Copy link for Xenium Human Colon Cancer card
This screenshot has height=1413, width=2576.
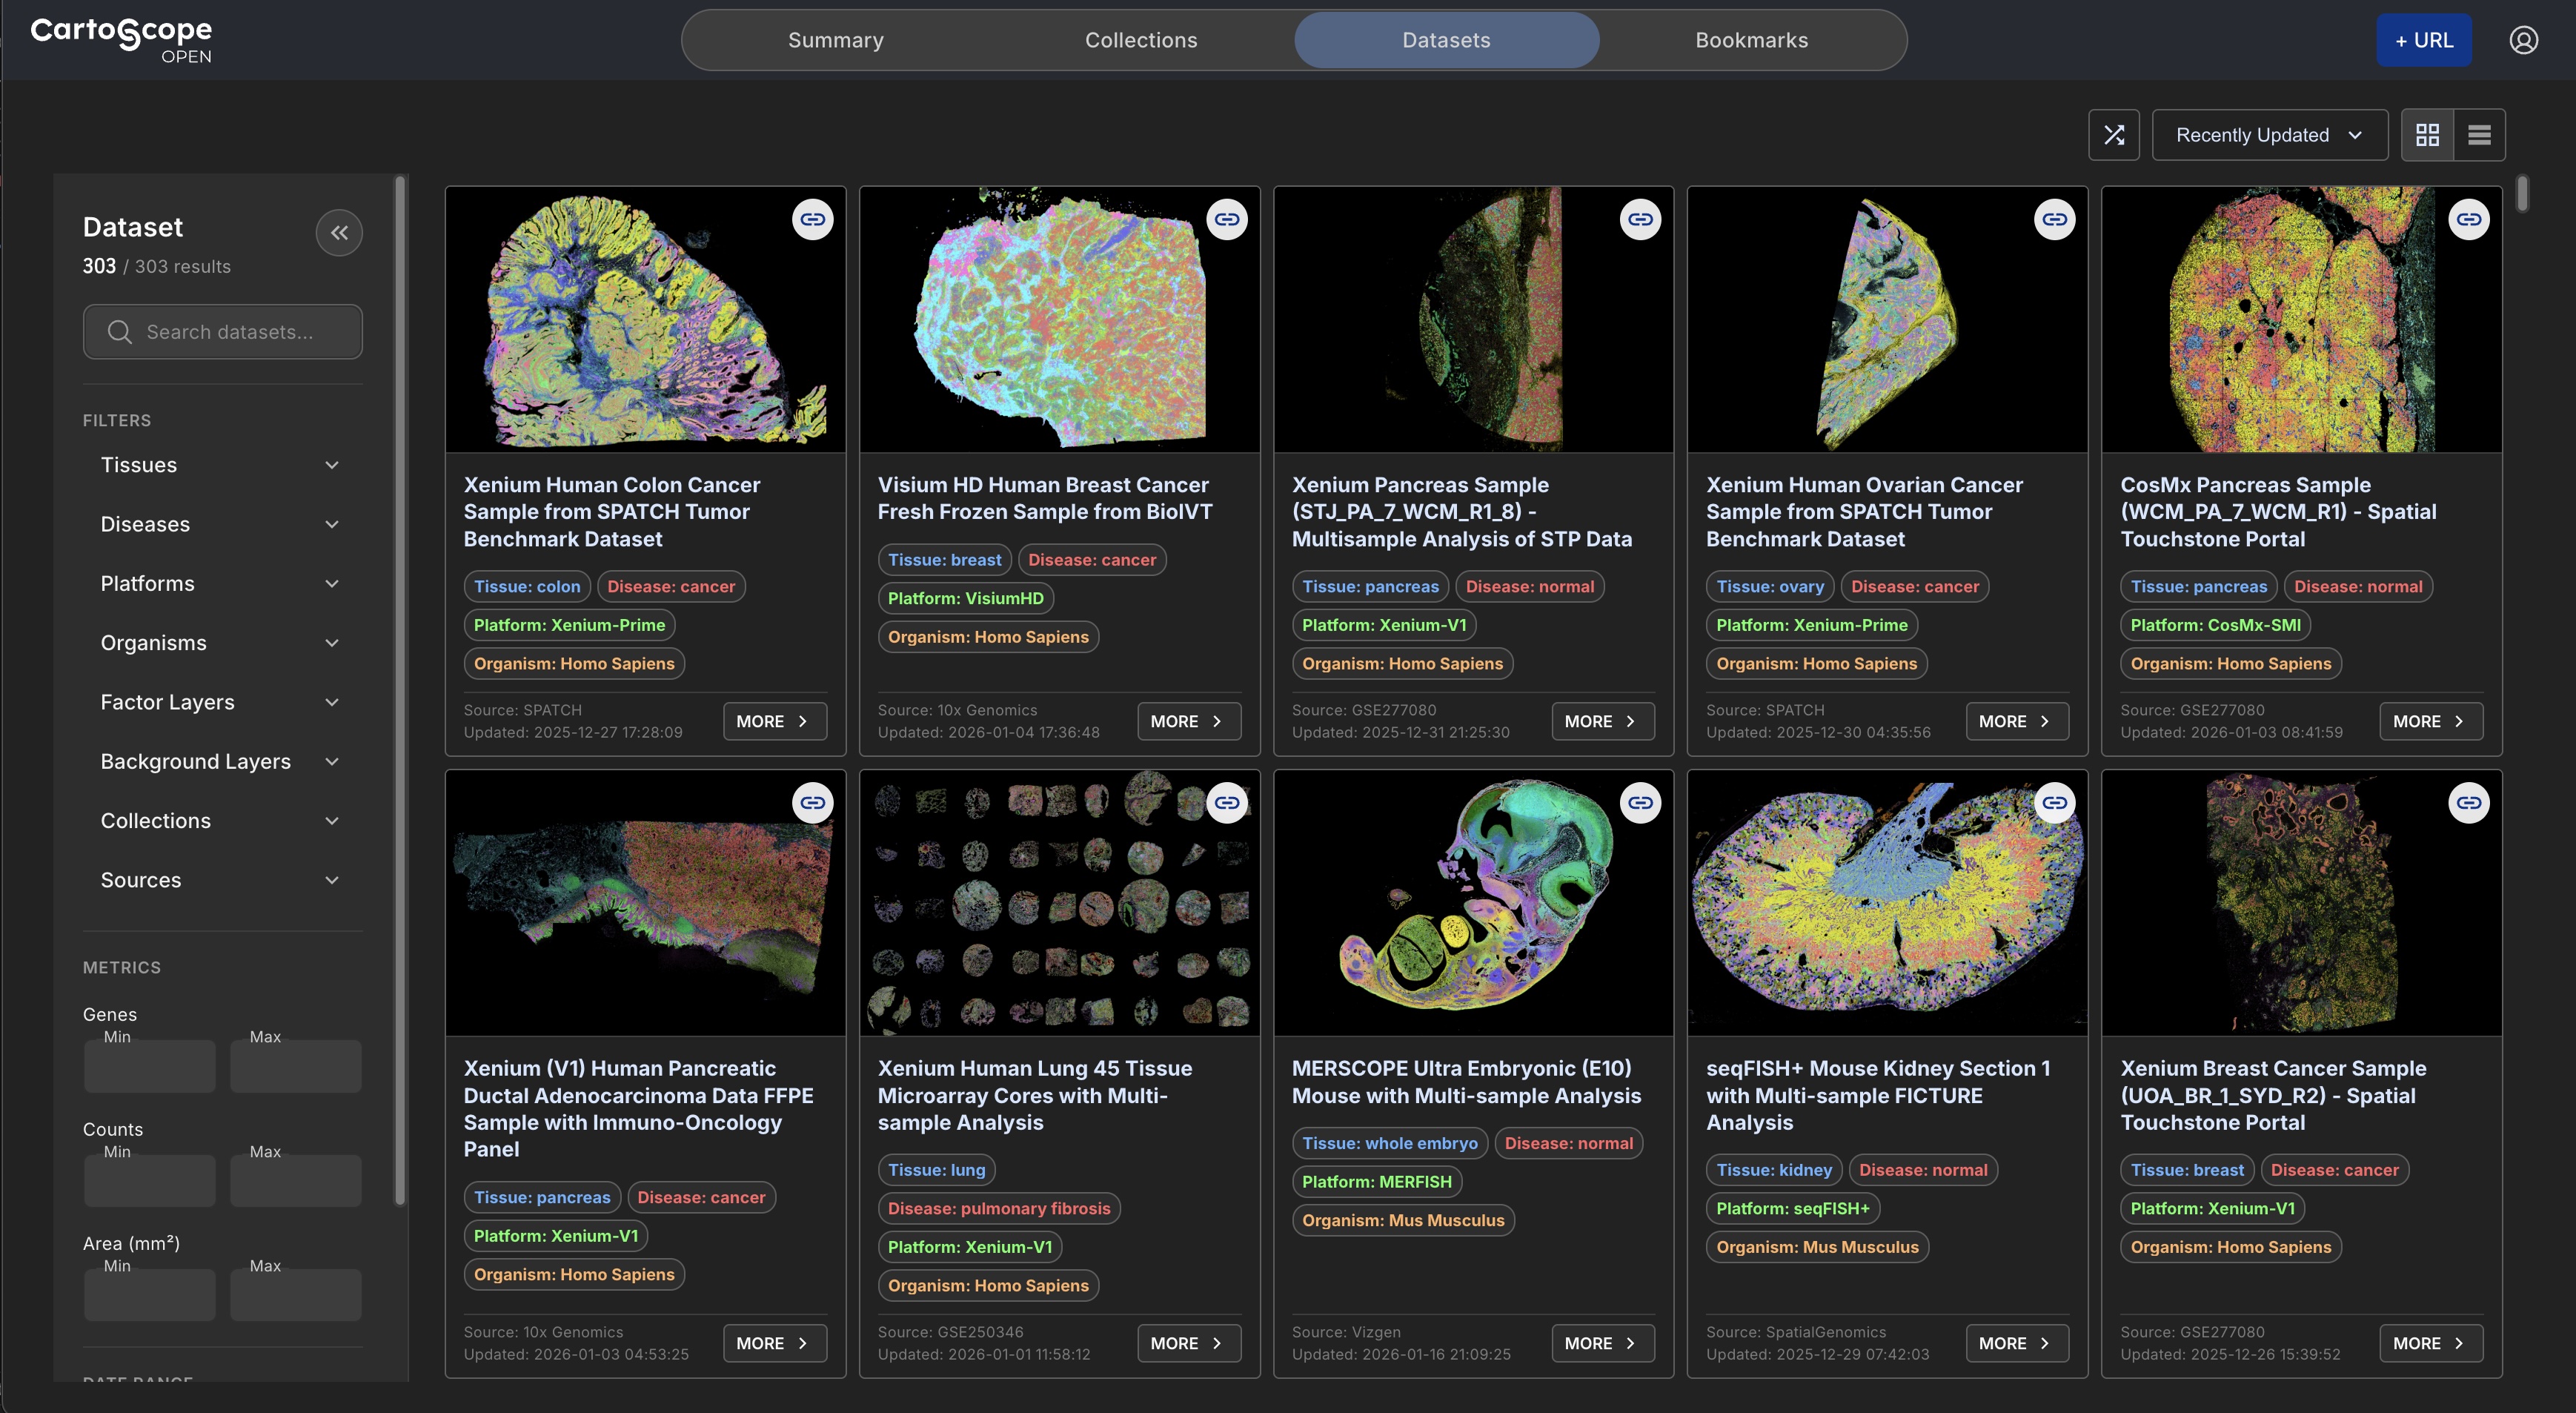(x=812, y=219)
